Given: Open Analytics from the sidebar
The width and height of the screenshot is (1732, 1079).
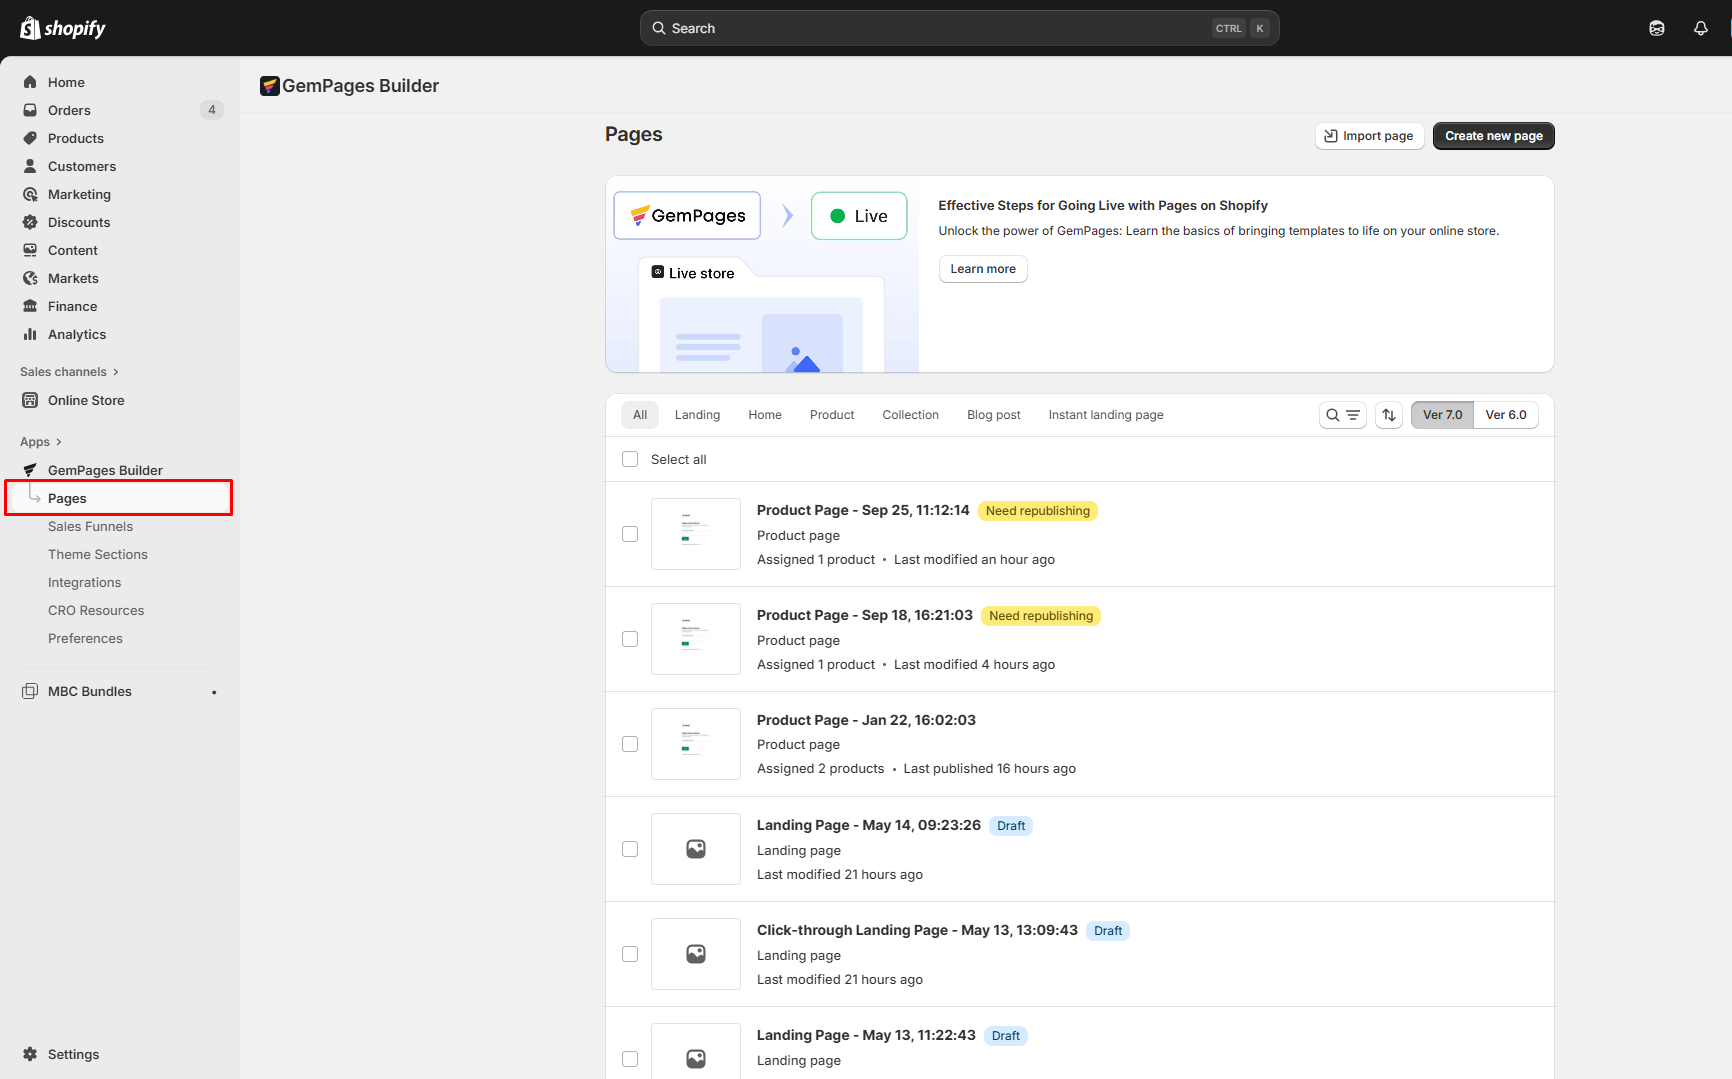Looking at the screenshot, I should [x=77, y=334].
